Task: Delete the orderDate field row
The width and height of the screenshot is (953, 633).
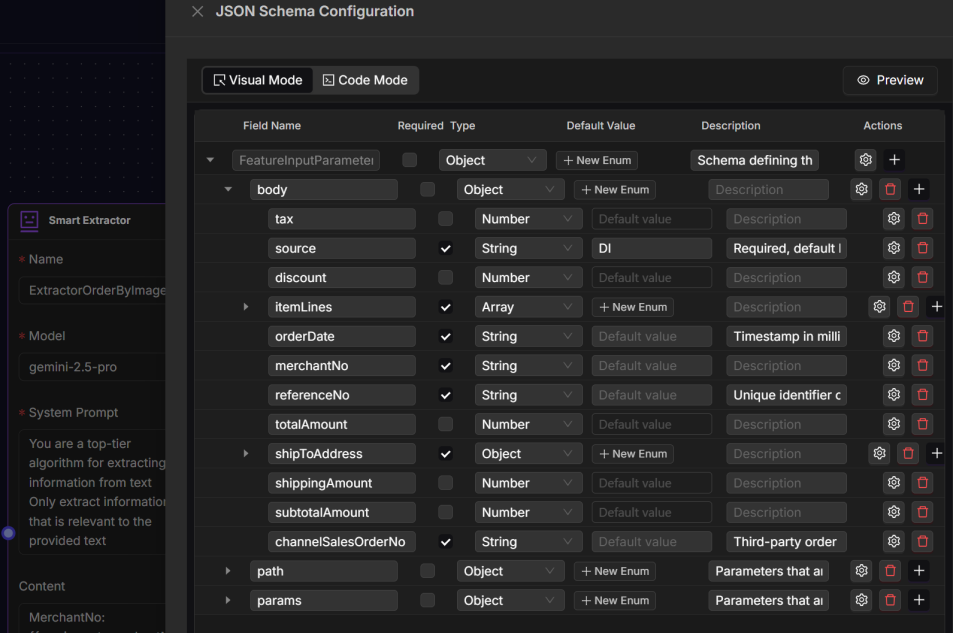Action: [x=921, y=336]
